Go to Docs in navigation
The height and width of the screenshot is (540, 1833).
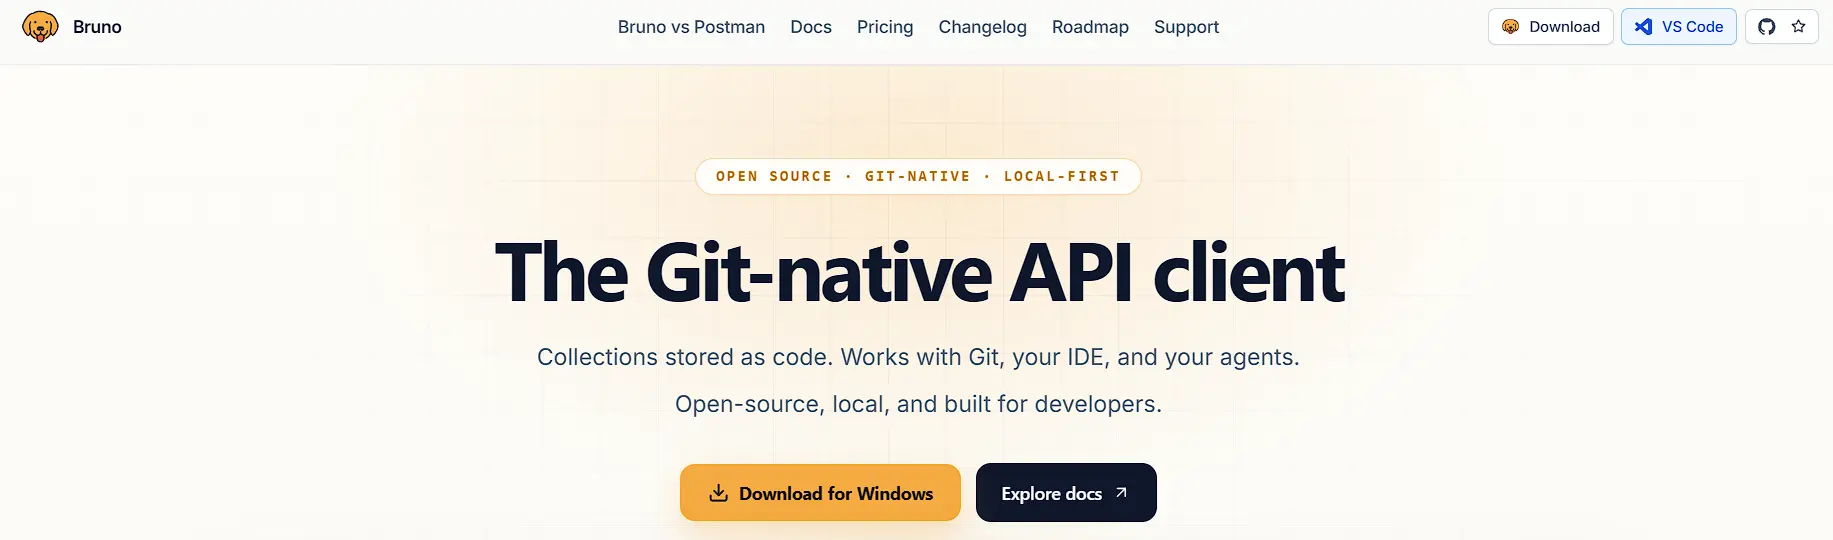(x=811, y=27)
